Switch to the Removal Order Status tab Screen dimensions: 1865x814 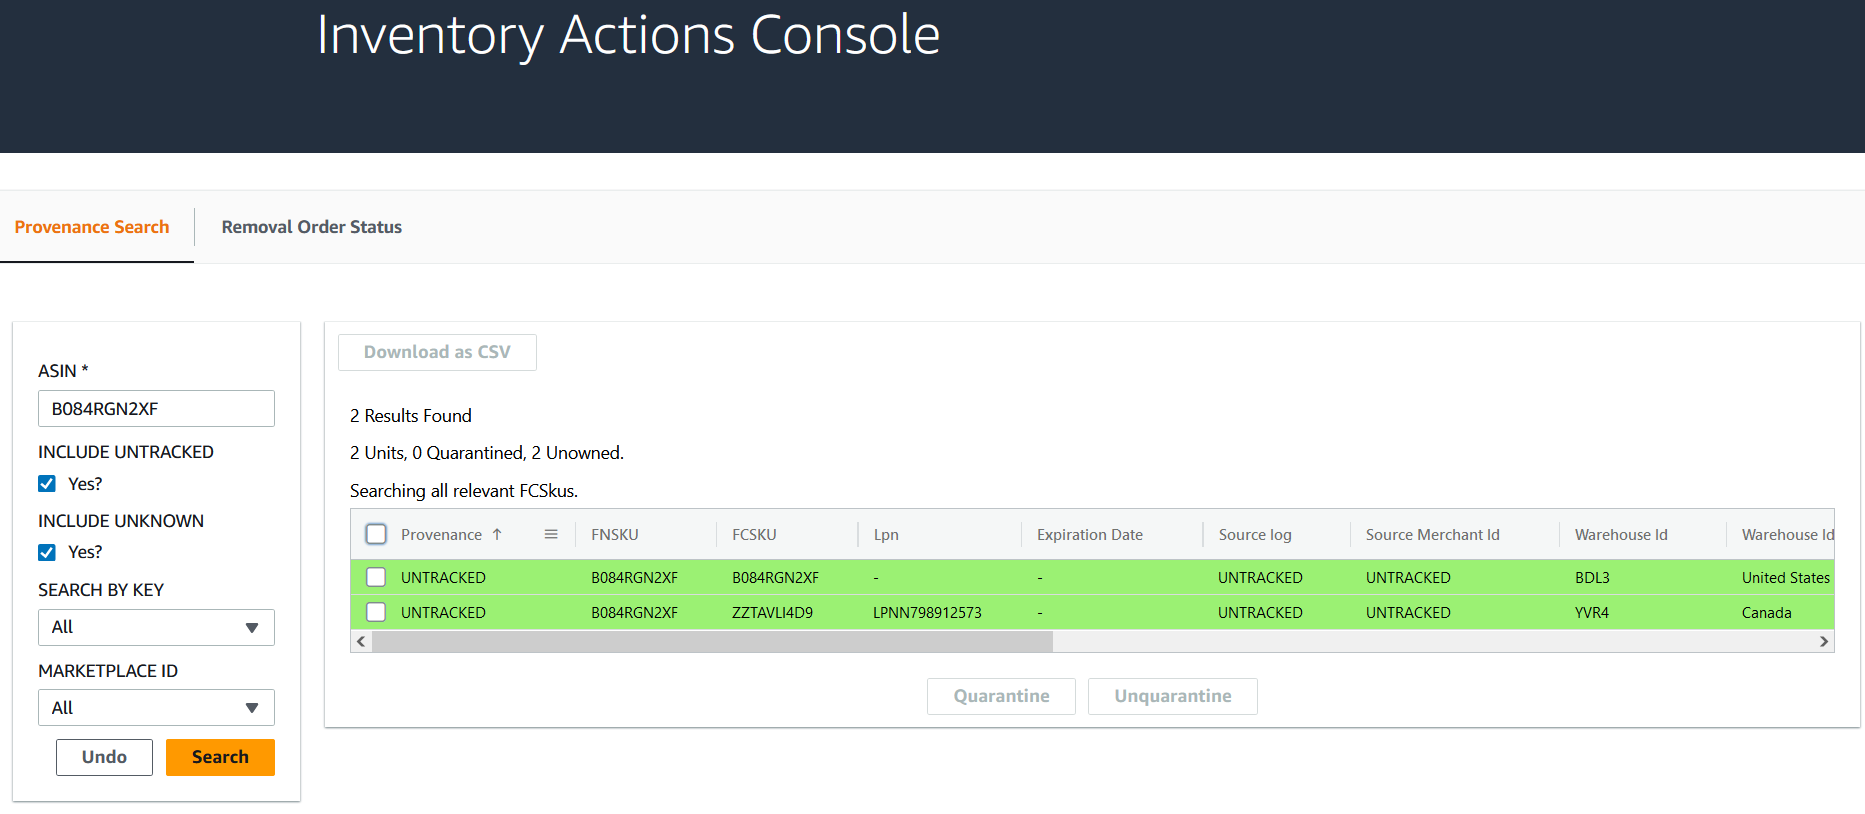[312, 227]
